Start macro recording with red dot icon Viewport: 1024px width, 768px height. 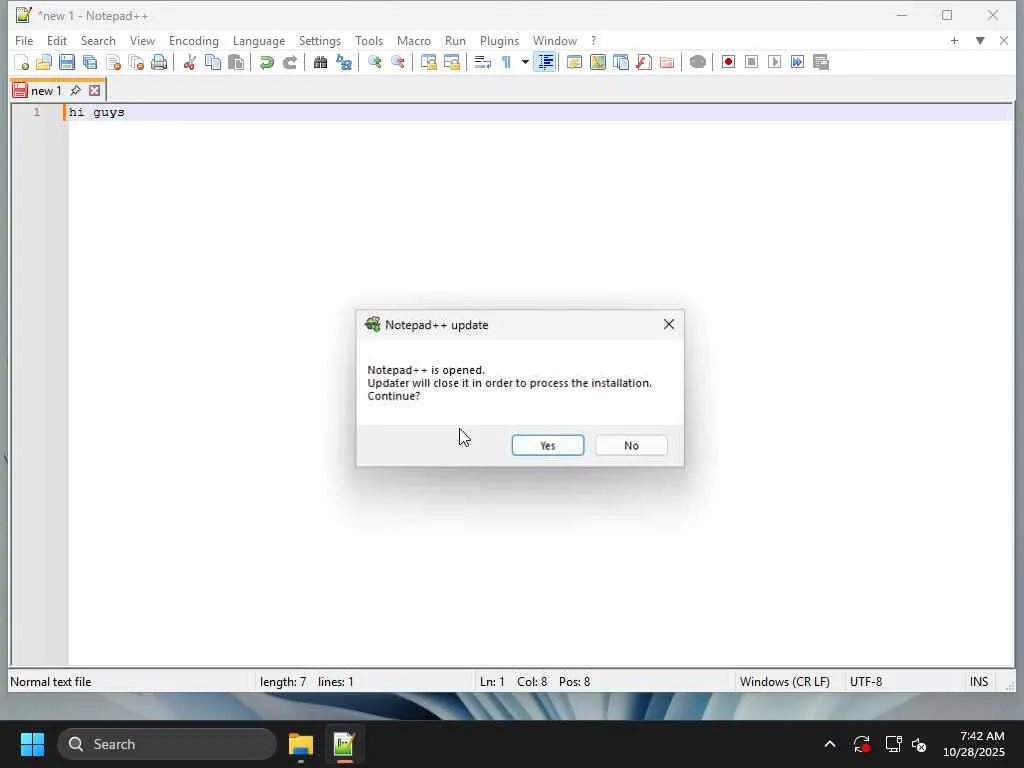click(x=728, y=62)
